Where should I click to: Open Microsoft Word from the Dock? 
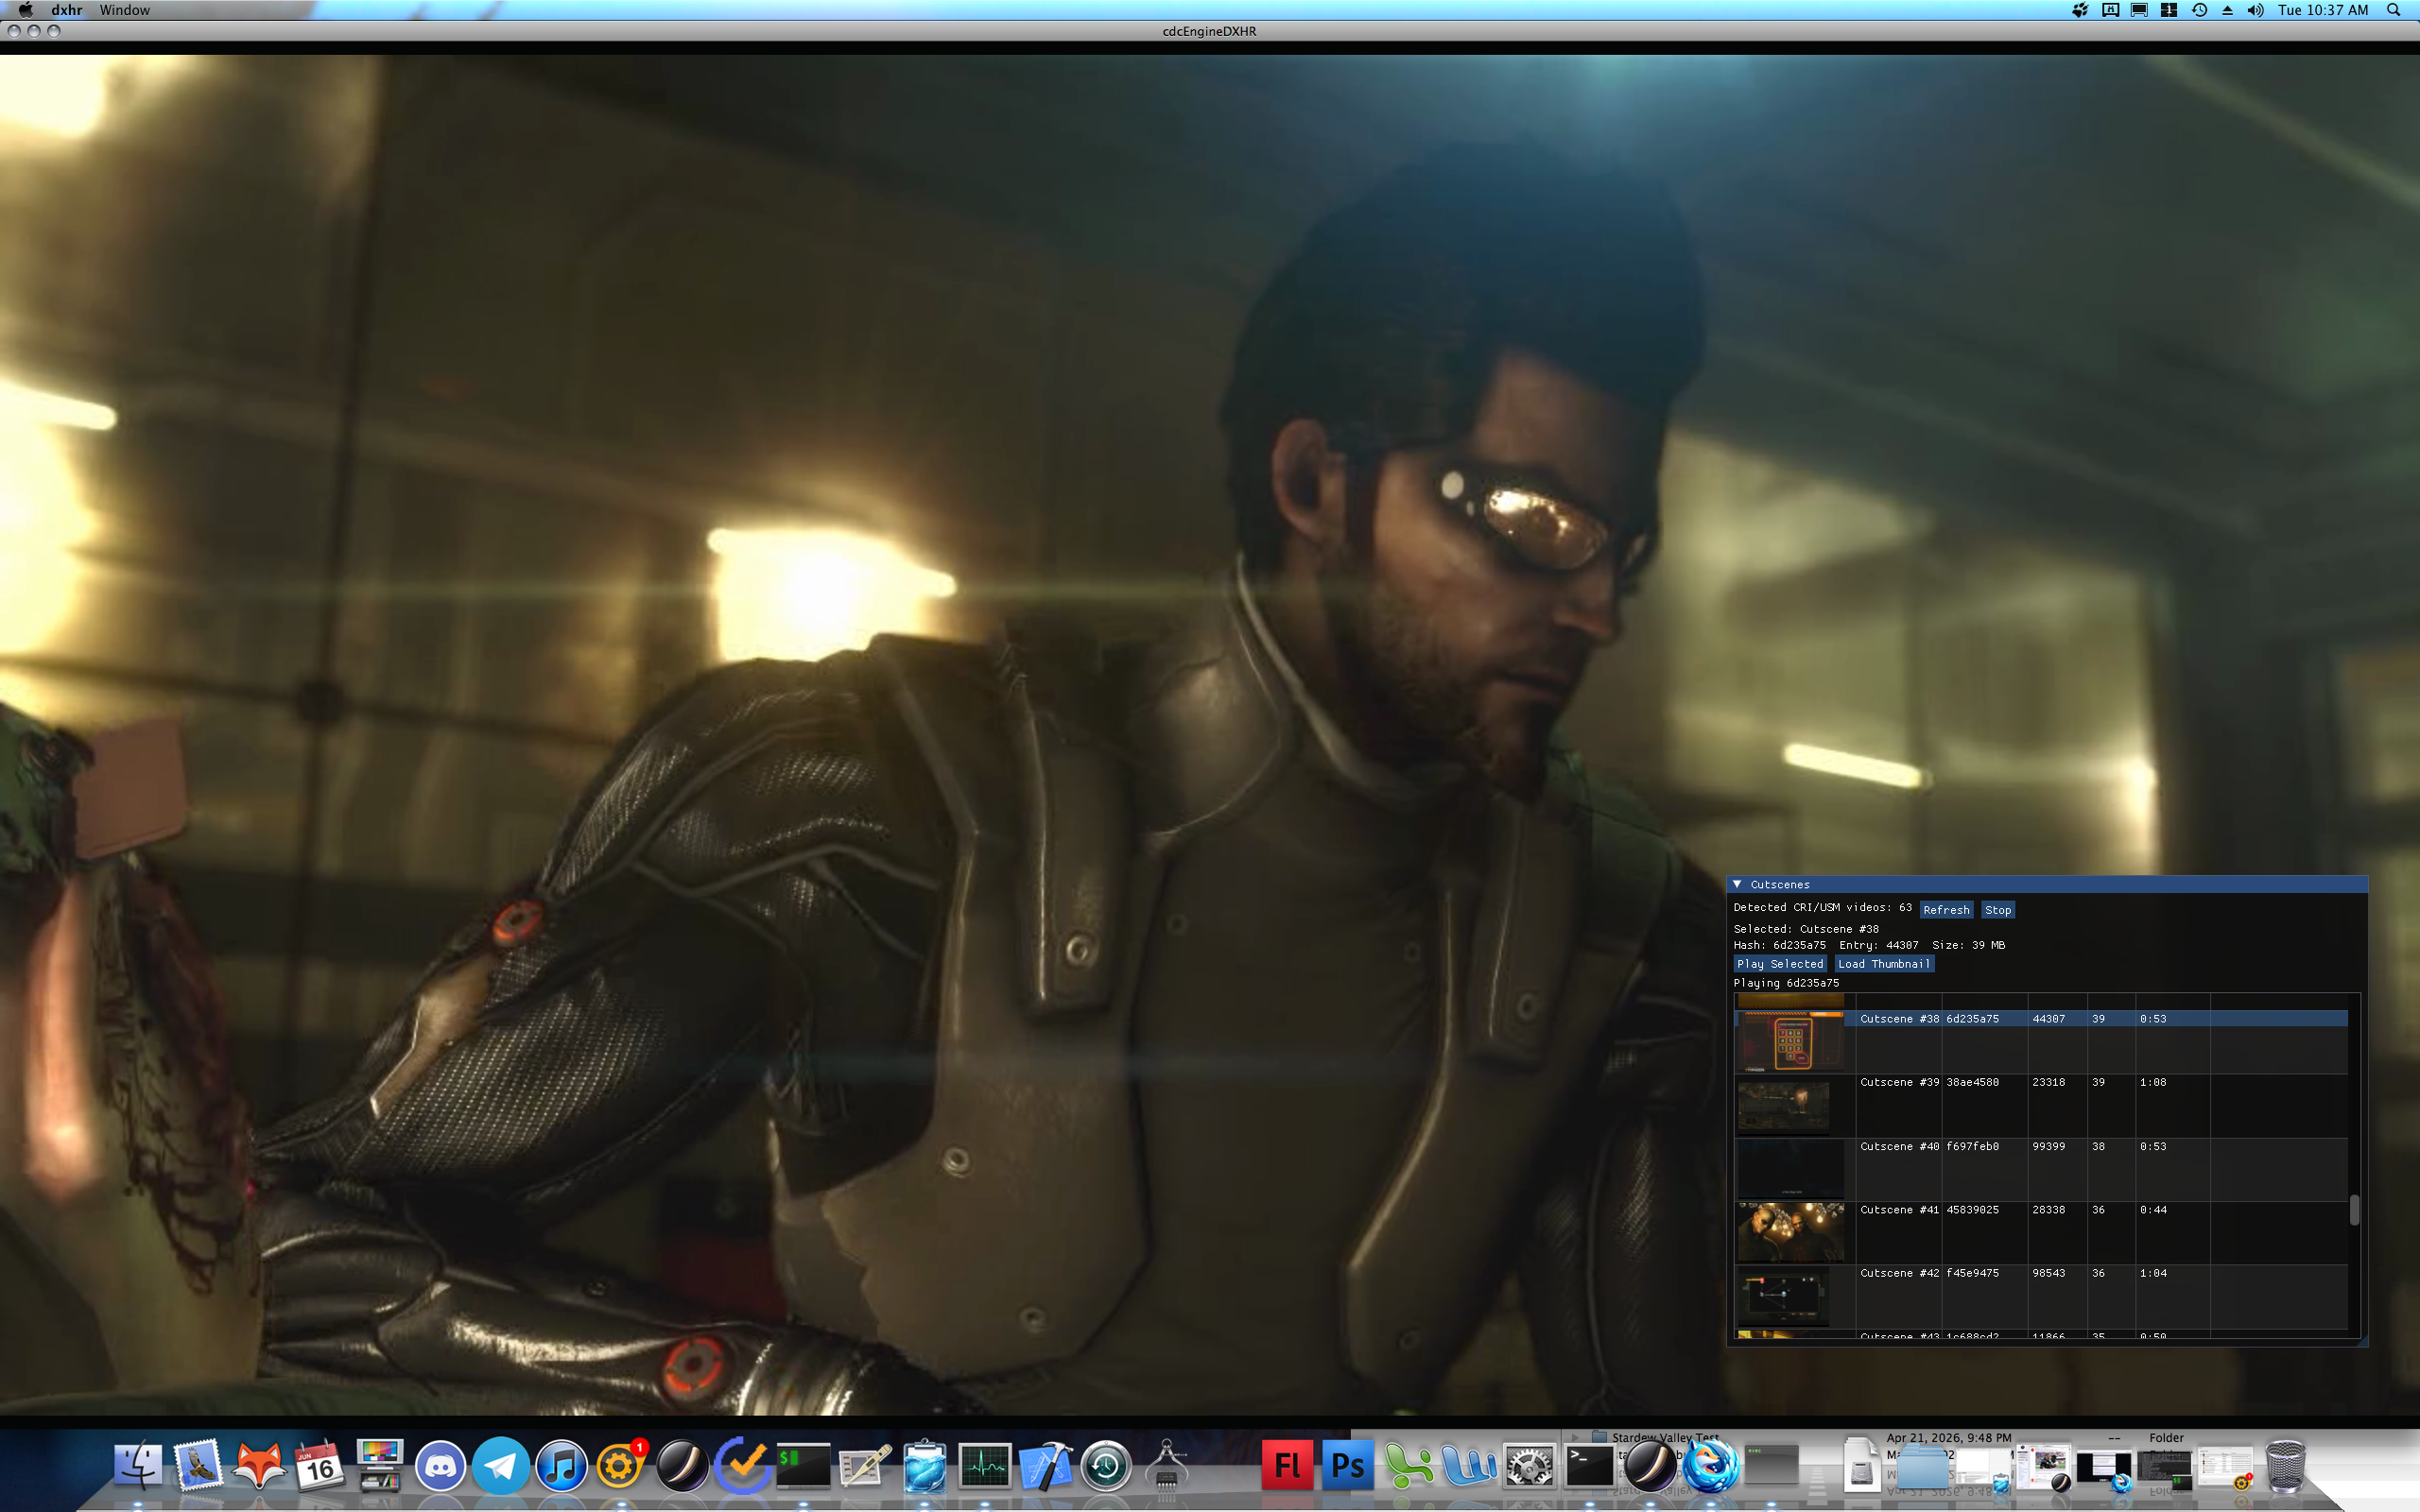[1469, 1466]
